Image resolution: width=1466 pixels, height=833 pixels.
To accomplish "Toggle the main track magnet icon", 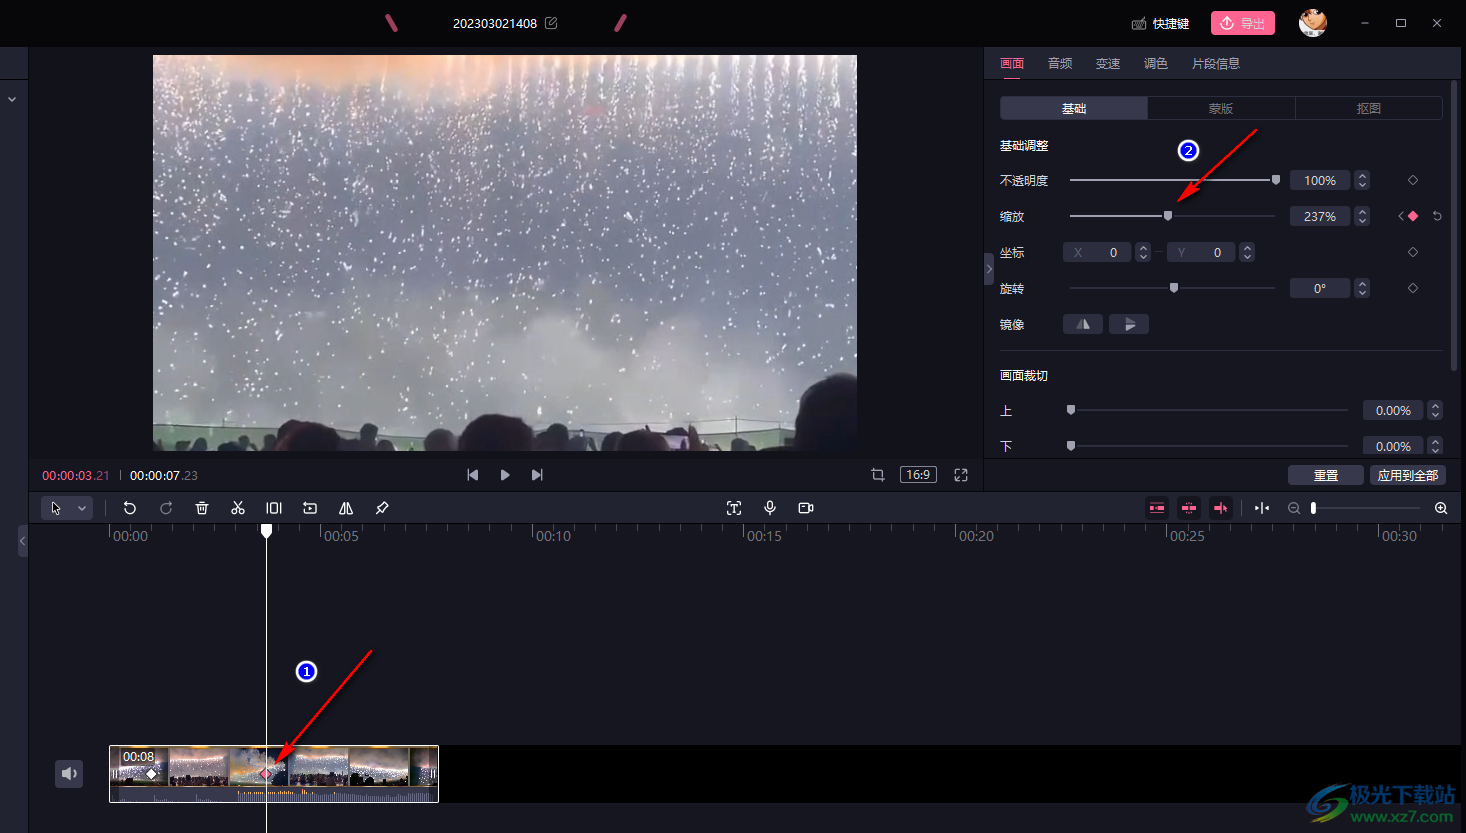I will [x=1157, y=508].
